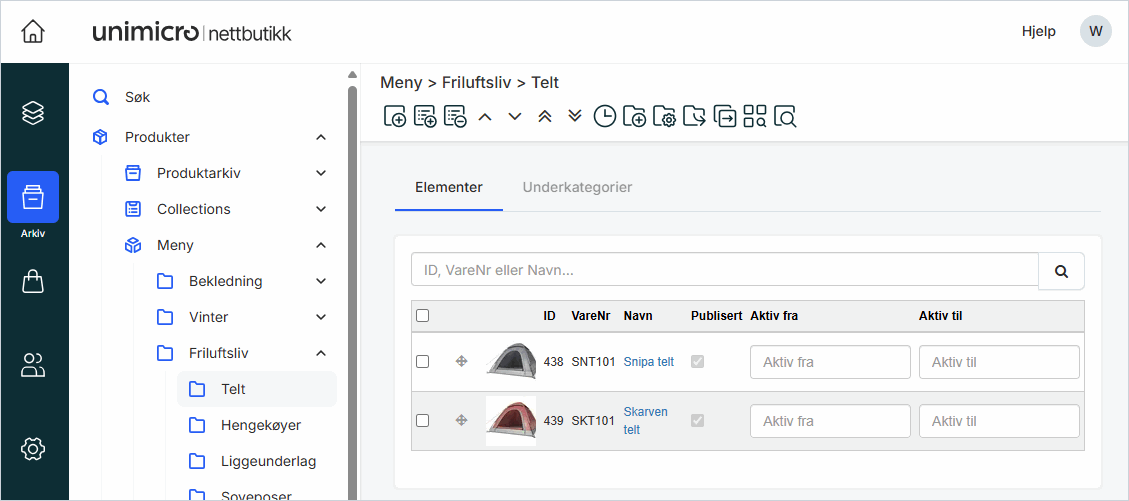Click the home icon
Viewport: 1129px width, 501px height.
click(x=33, y=32)
